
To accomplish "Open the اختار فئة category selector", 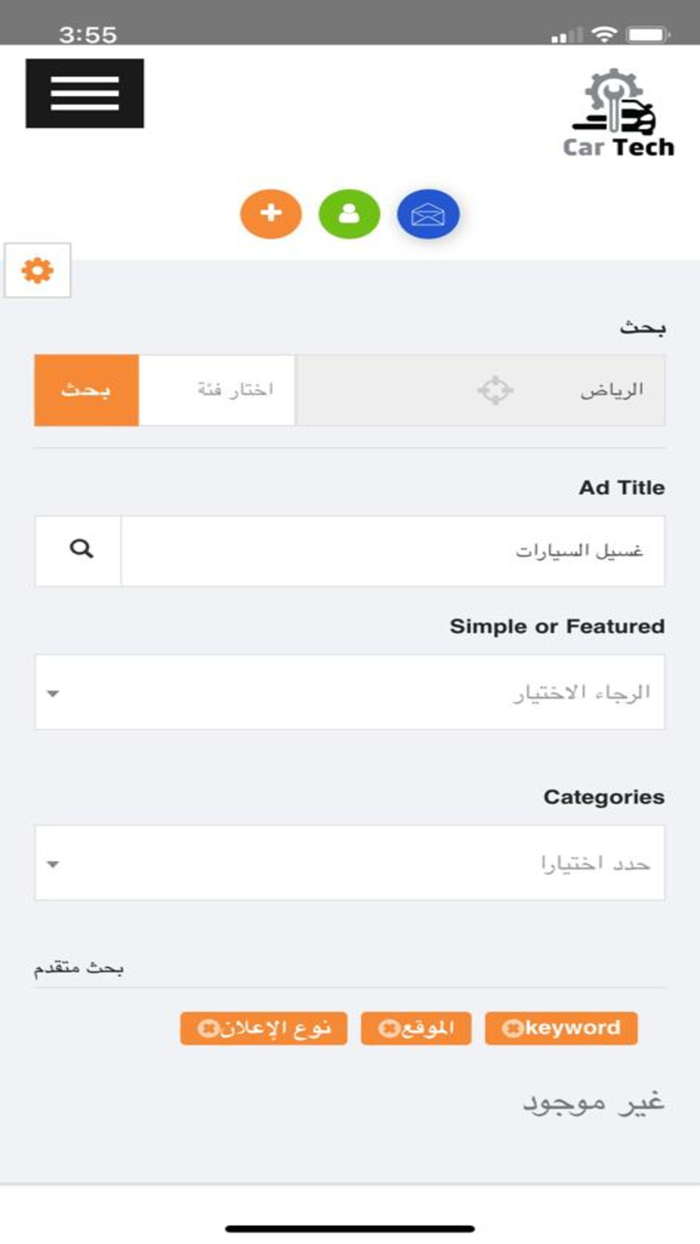I will click(x=217, y=390).
